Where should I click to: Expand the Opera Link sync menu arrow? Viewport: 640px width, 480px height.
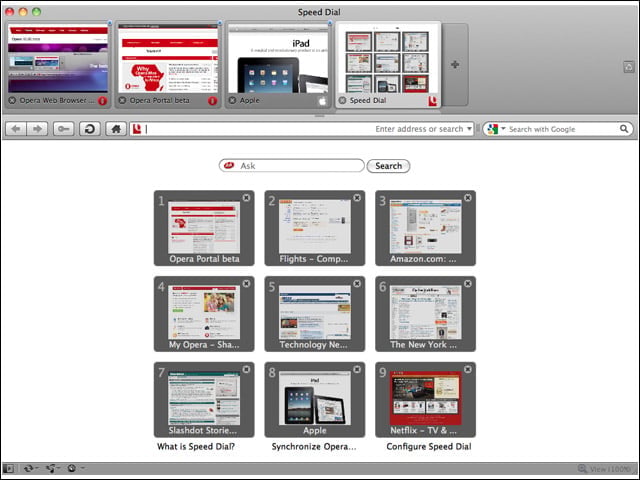point(37,468)
